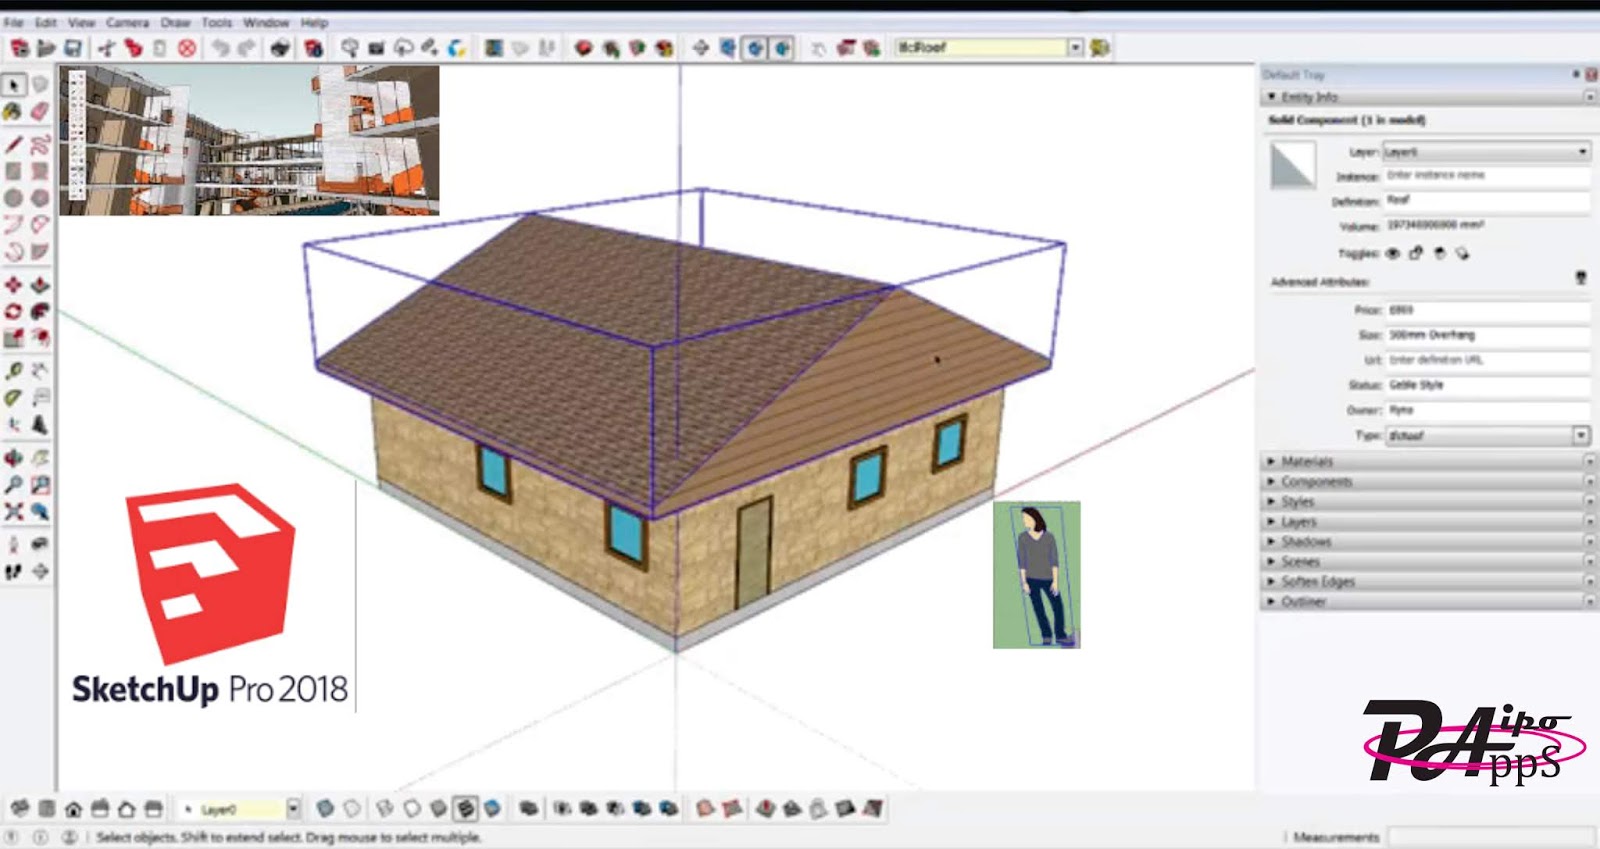Select the Follow Me tool

pos(40,311)
